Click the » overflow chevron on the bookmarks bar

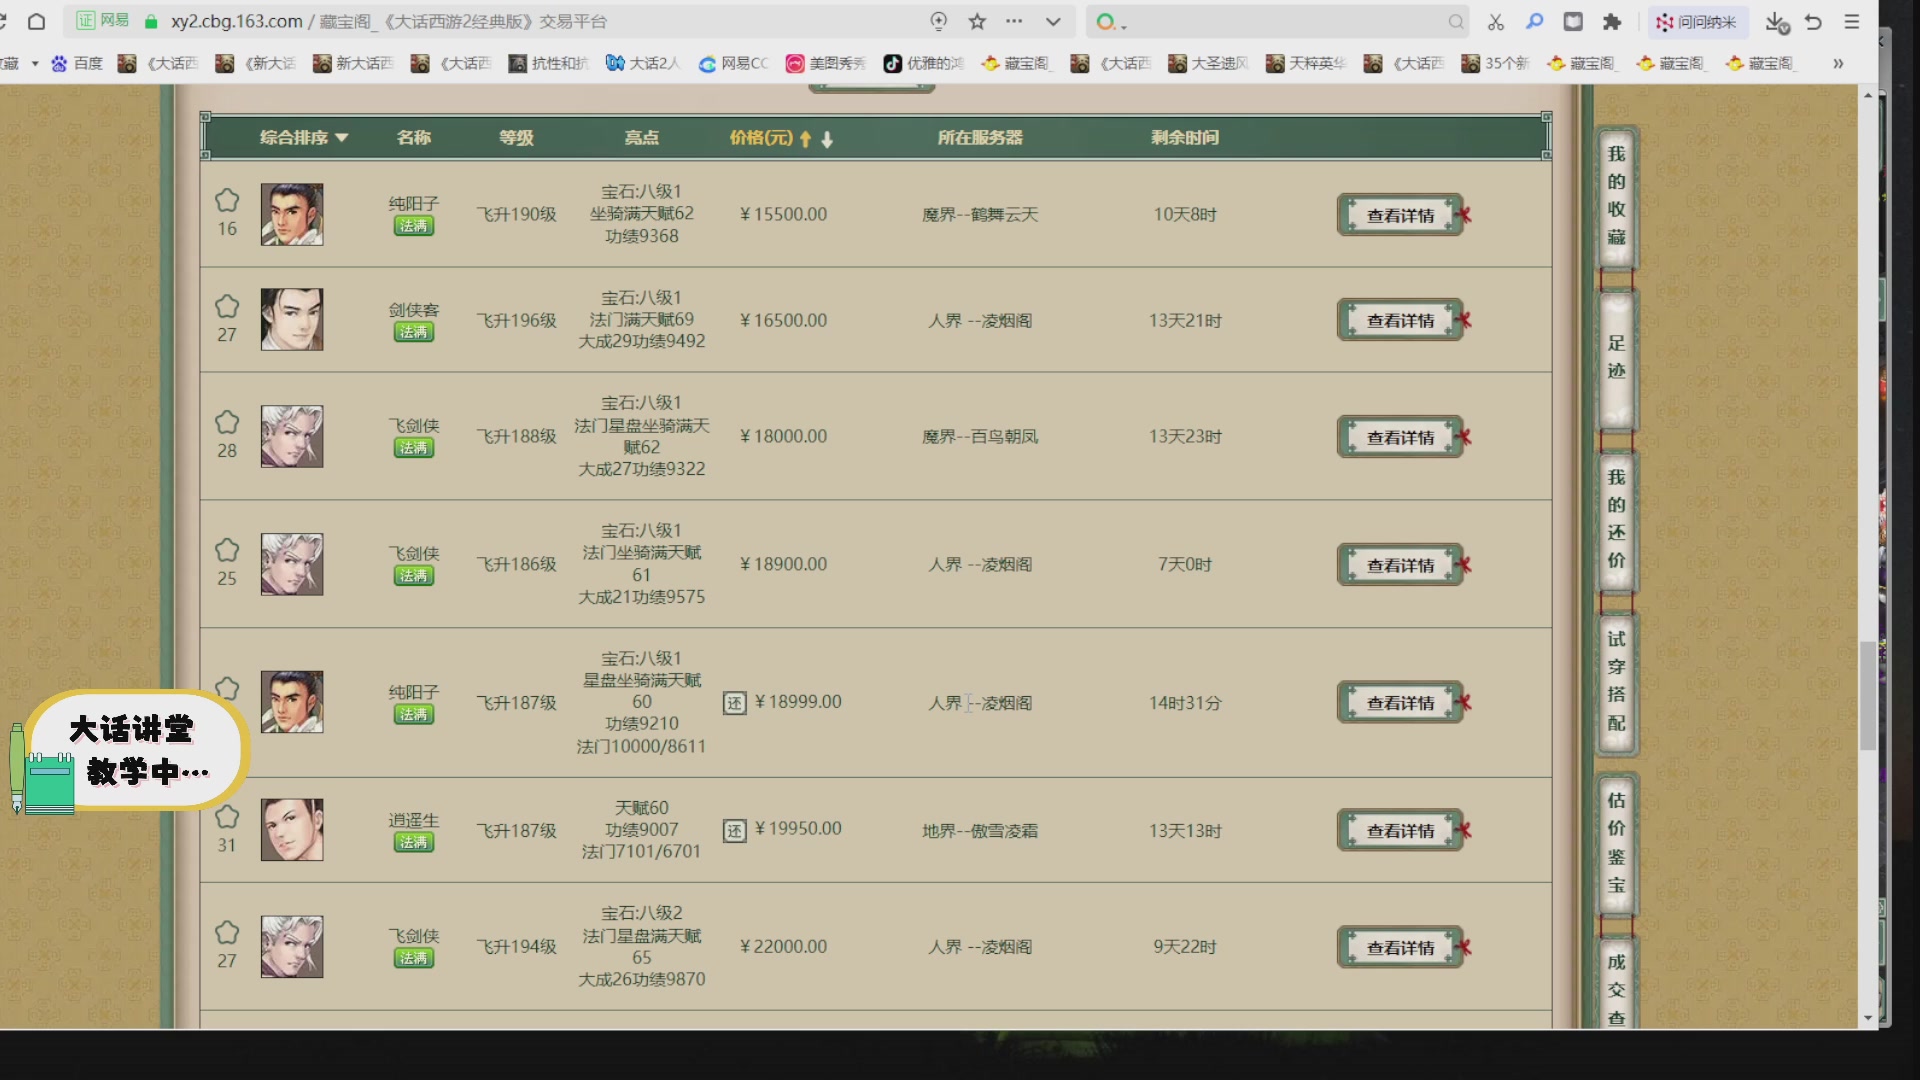(1838, 63)
